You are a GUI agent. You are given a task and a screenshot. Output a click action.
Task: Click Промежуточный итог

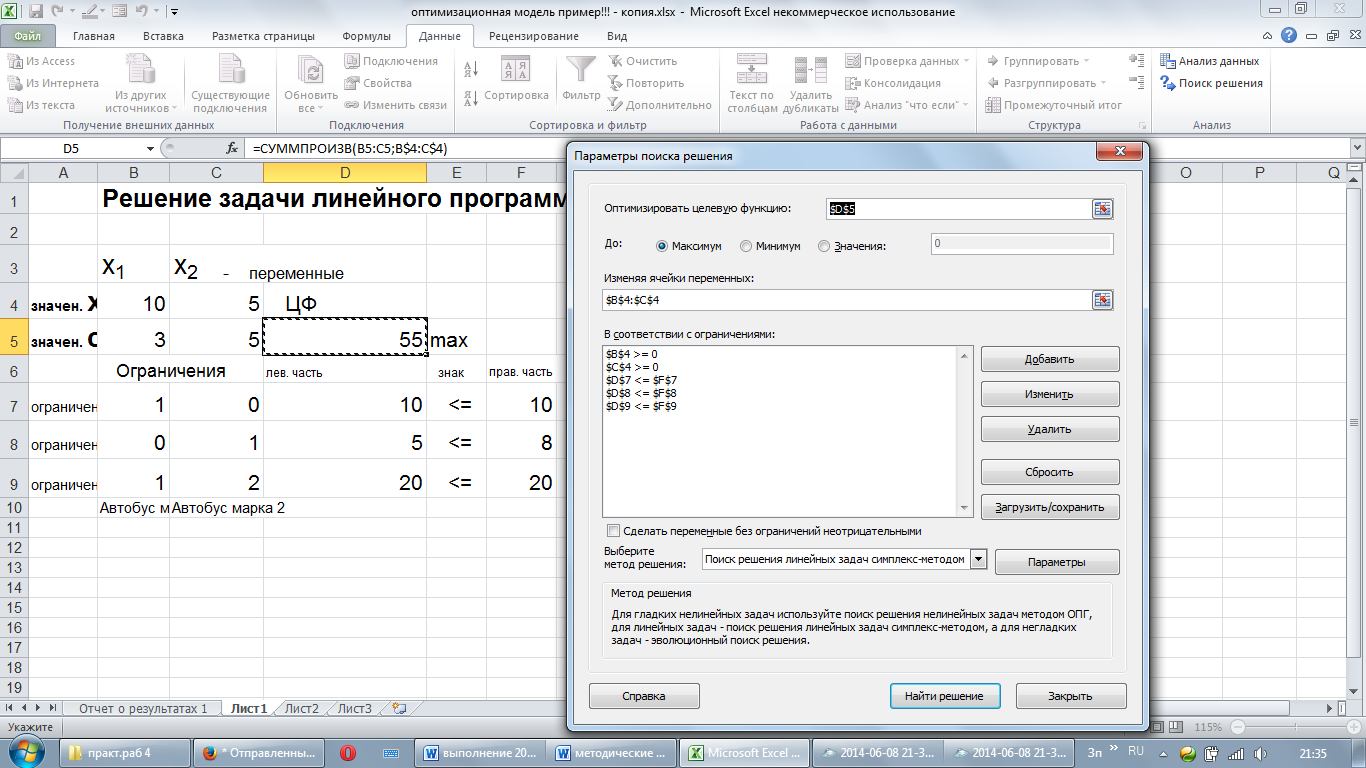point(1053,105)
